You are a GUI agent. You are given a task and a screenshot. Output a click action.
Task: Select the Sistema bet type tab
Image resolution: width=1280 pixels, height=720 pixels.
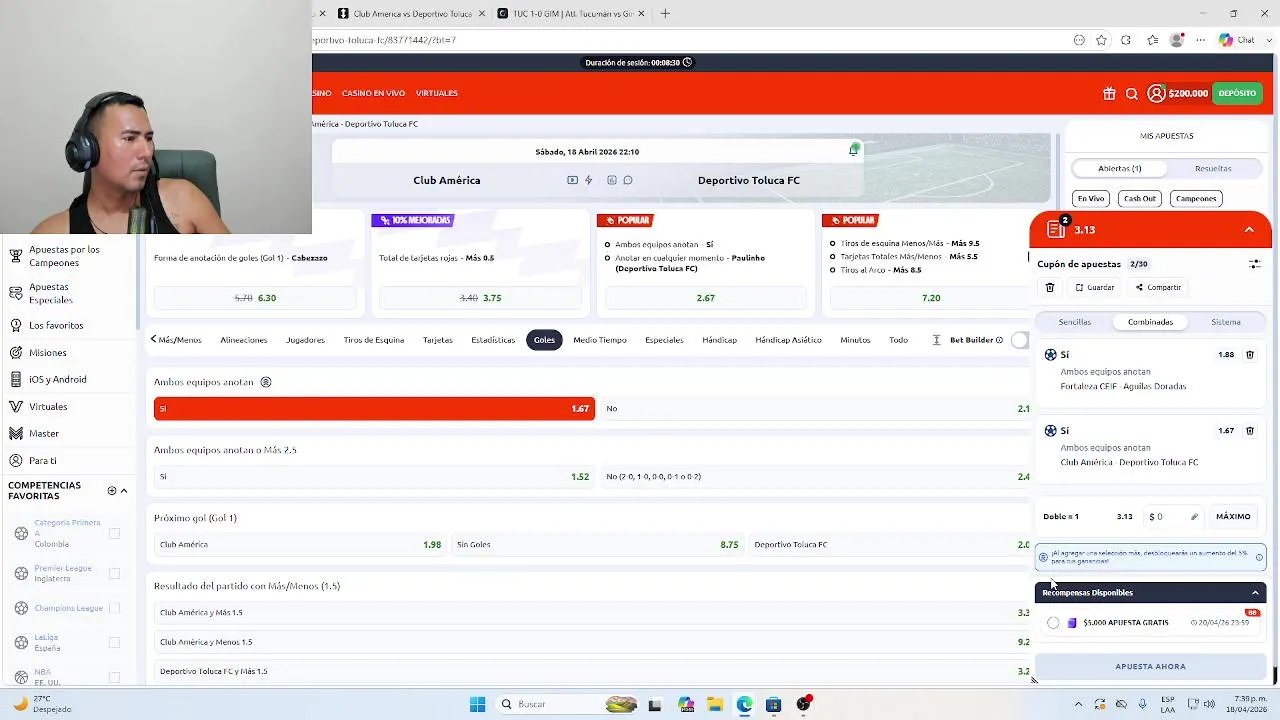1226,322
